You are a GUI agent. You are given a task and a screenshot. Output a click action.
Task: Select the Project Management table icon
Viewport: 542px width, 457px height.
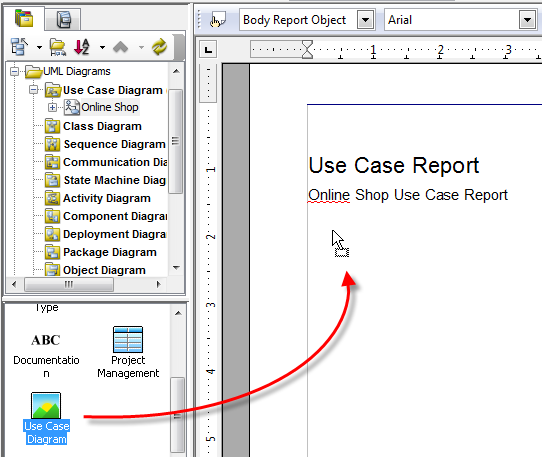[x=128, y=339]
